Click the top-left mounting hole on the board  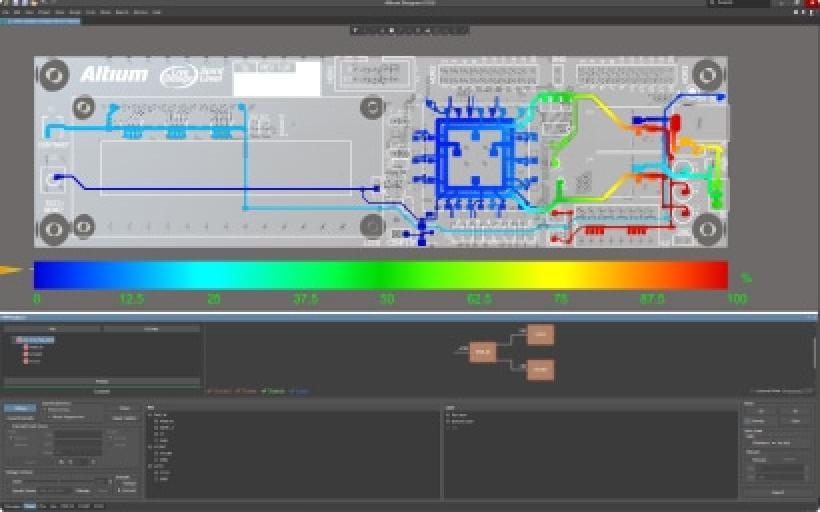coord(52,73)
